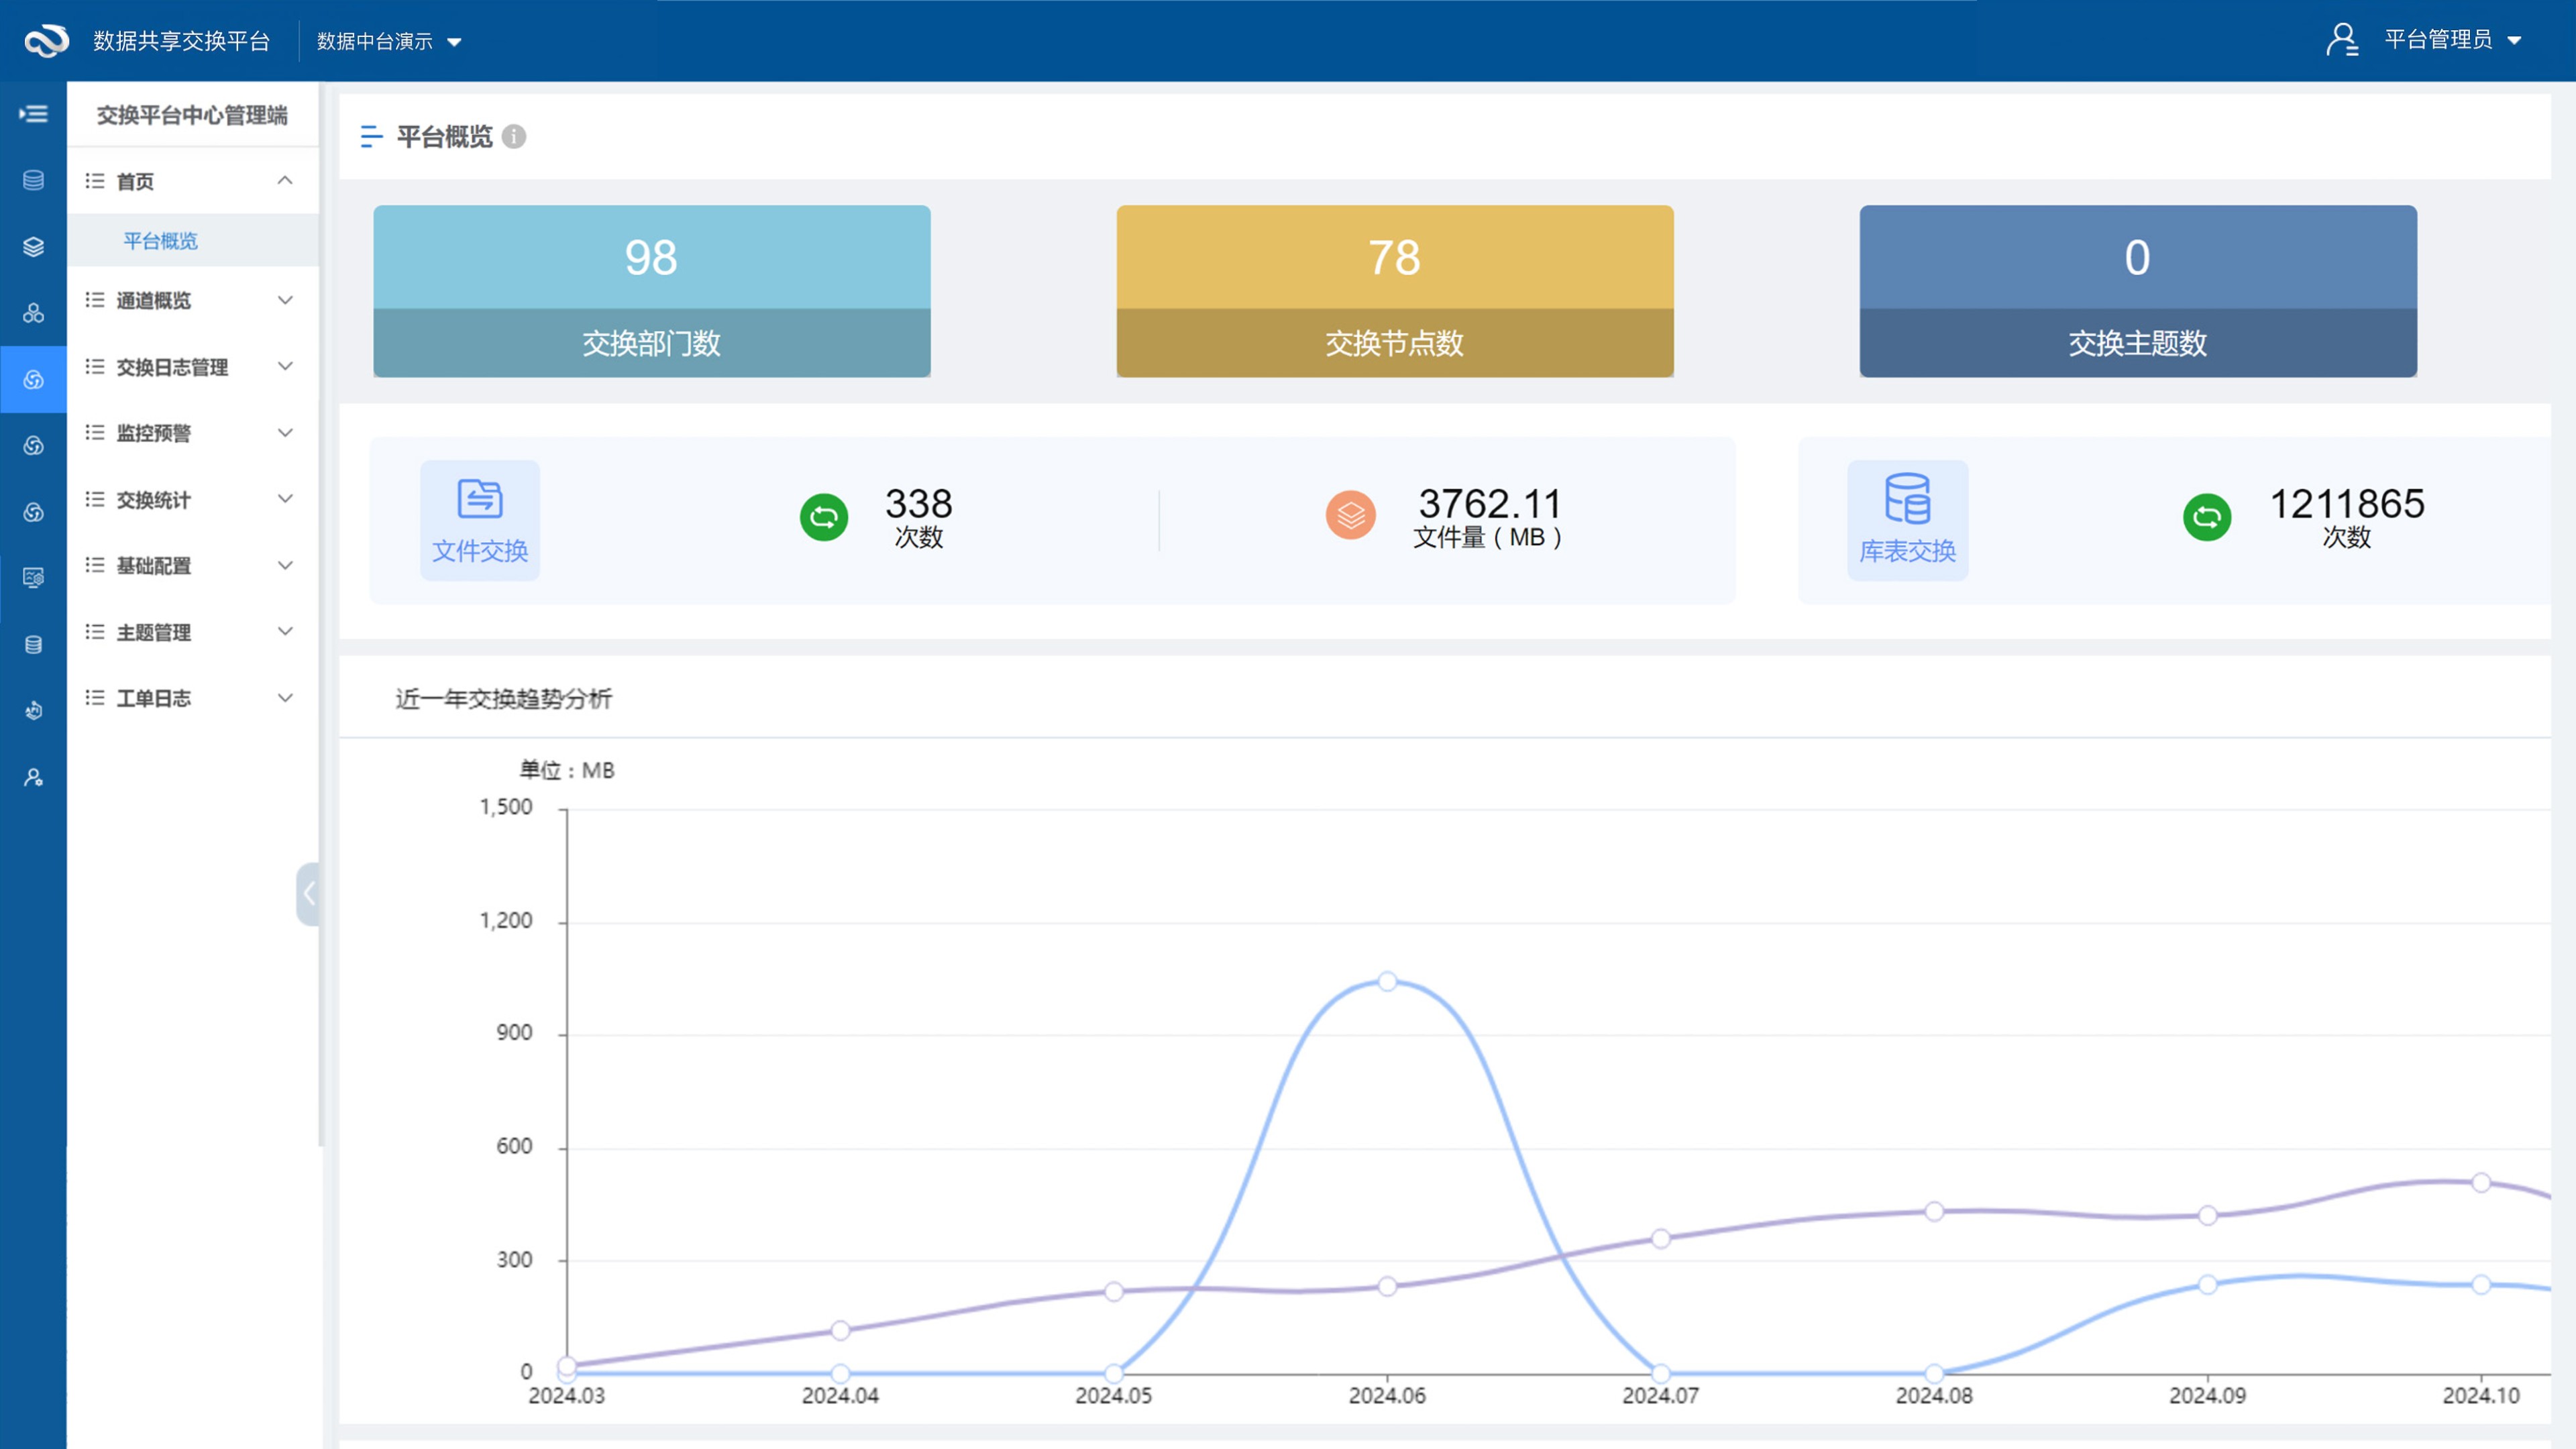This screenshot has height=1449, width=2576.
Task: Collapse the sidebar using the arrow handle
Action: 308,893
